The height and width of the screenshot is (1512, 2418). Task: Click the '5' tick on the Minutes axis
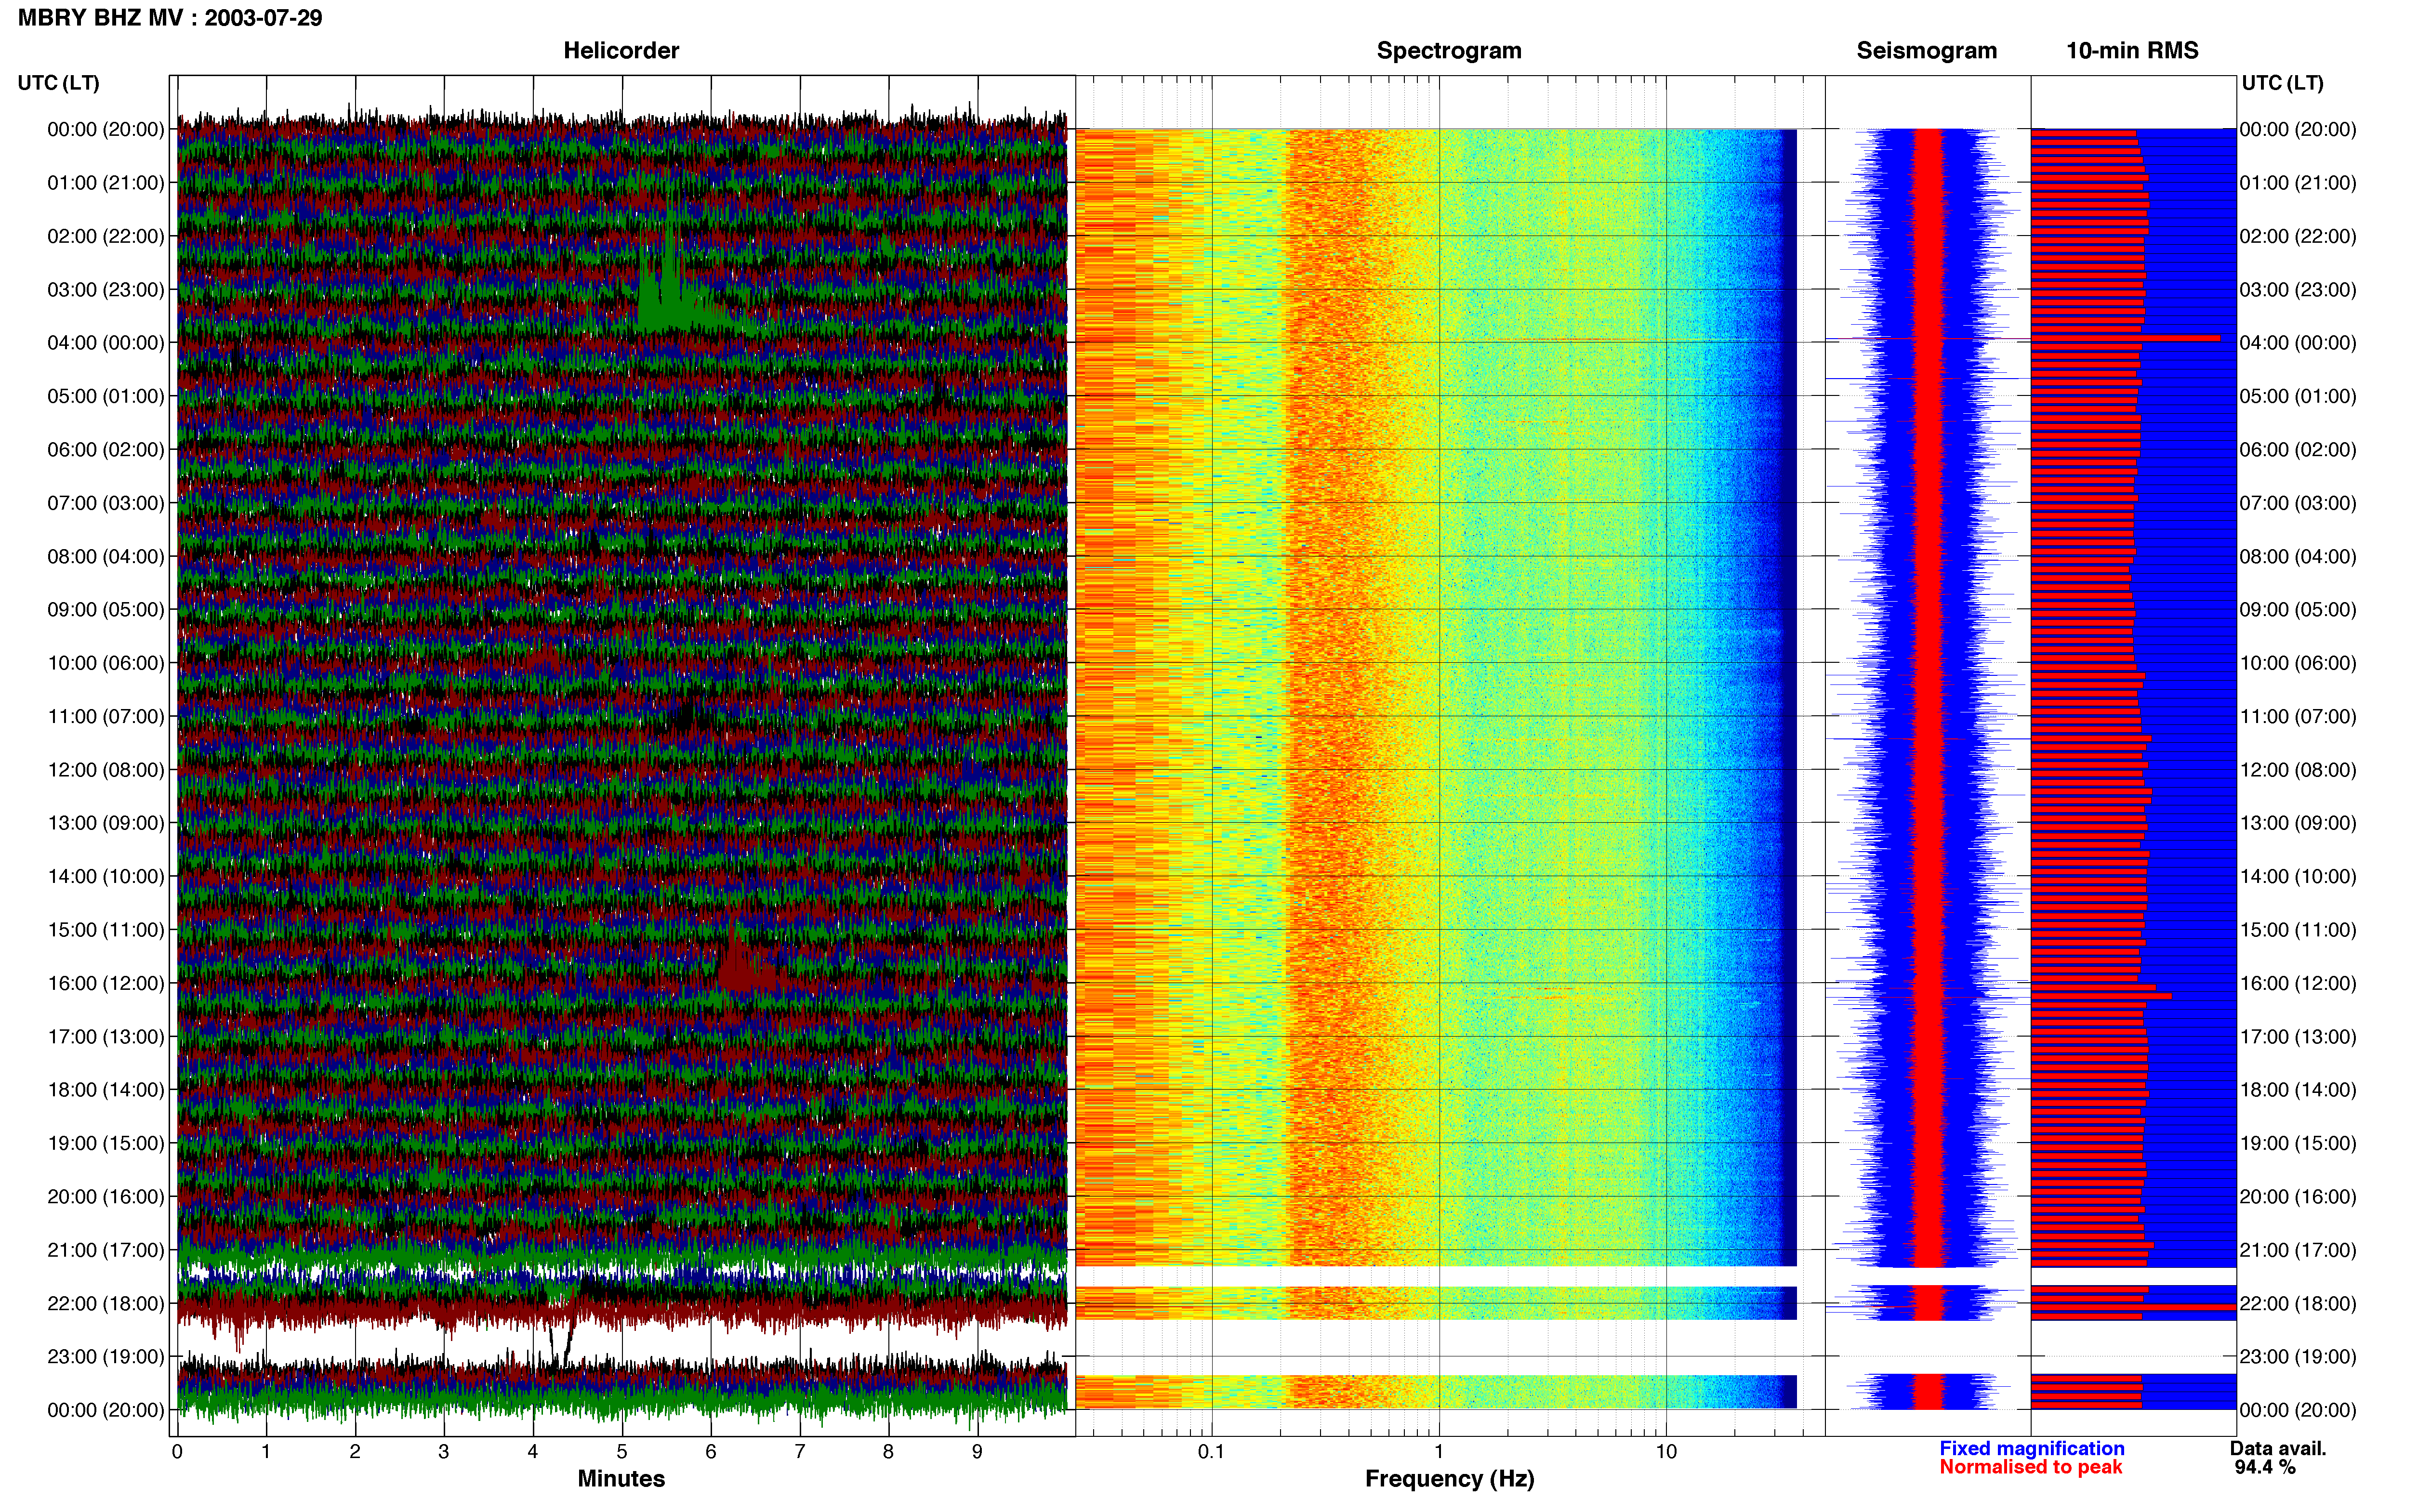coord(622,1452)
